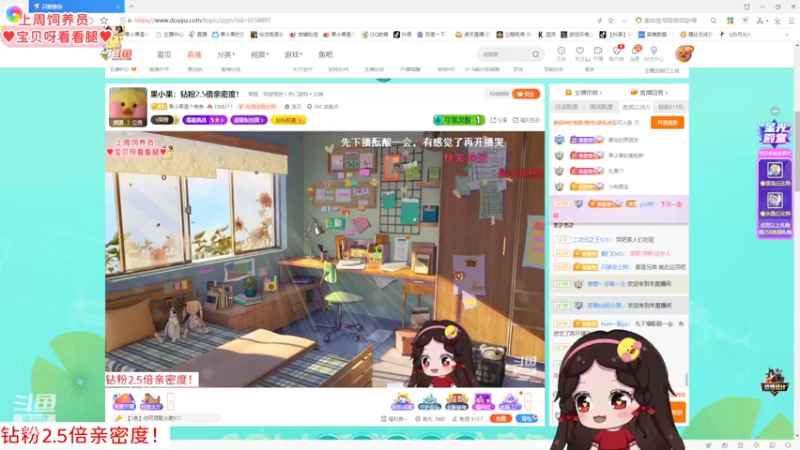Open the purple star-rating pill badge
Image resolution: width=800 pixels, height=450 pixels.
coord(205,120)
